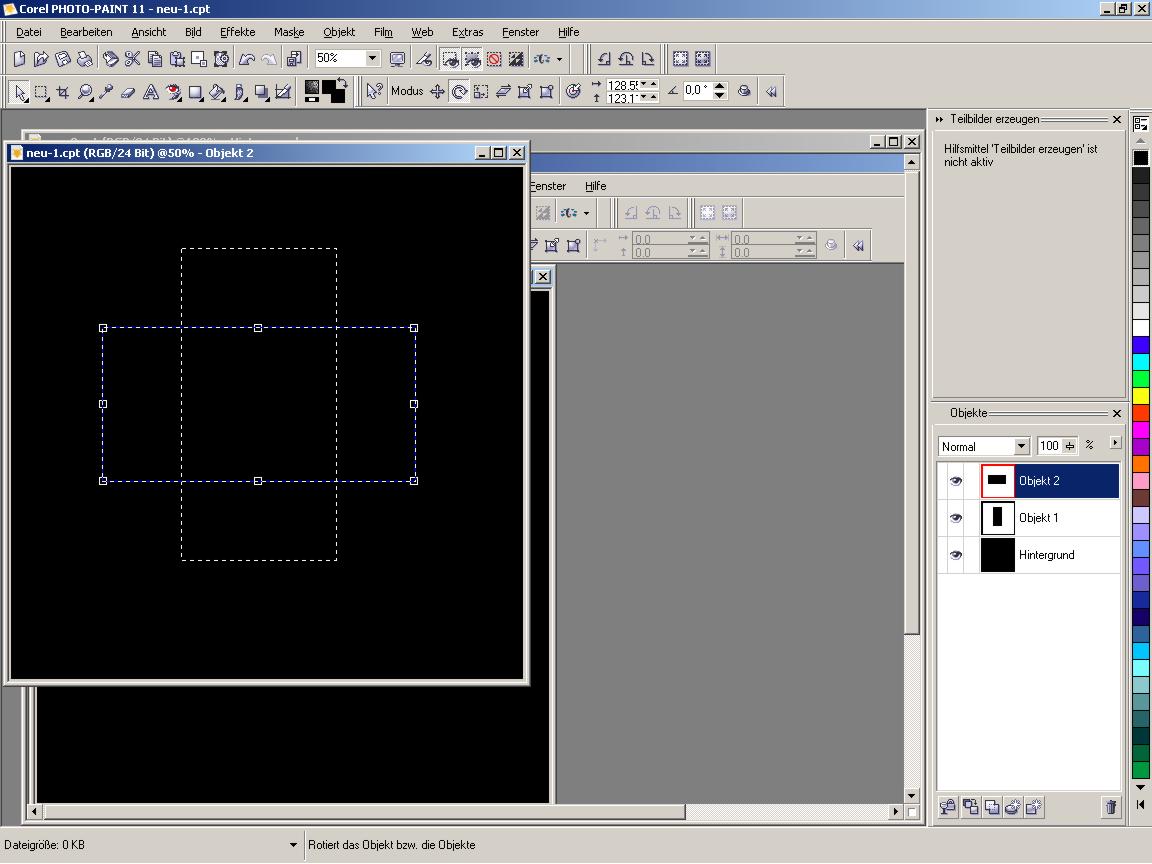Click the Scissors cut icon
This screenshot has height=864, width=1152.
pos(132,59)
